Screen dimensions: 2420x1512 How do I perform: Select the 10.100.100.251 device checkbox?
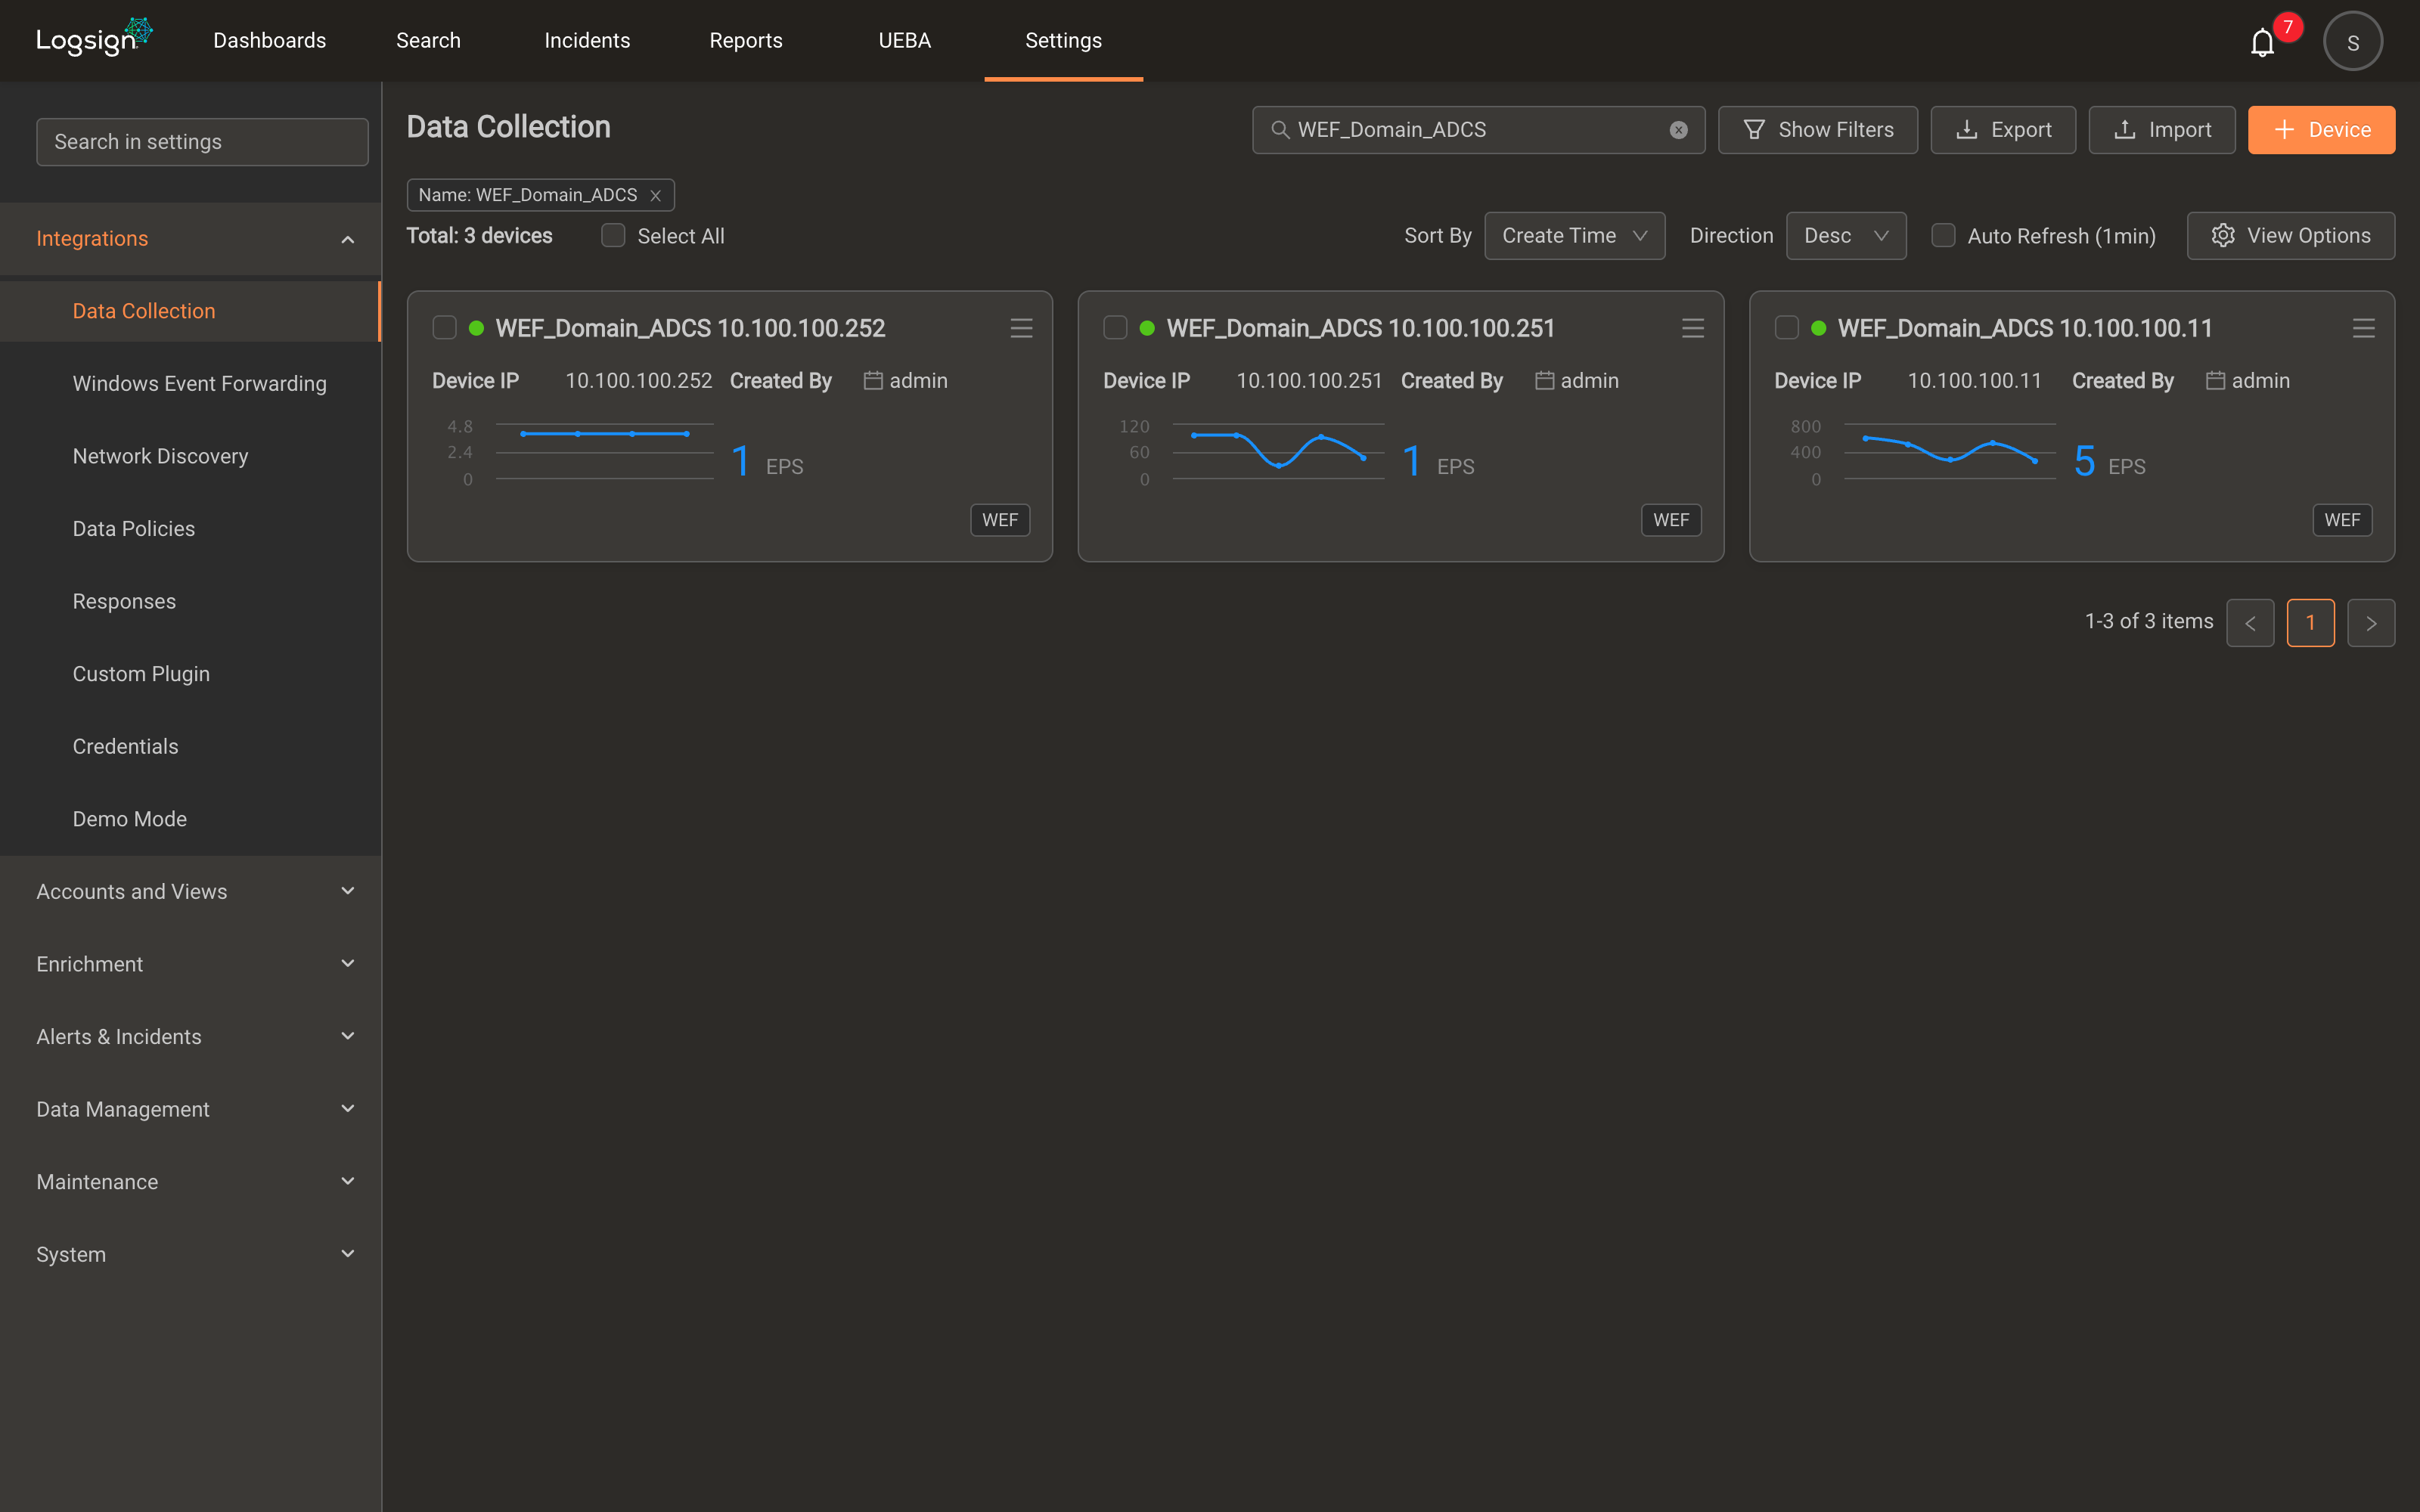coord(1115,328)
